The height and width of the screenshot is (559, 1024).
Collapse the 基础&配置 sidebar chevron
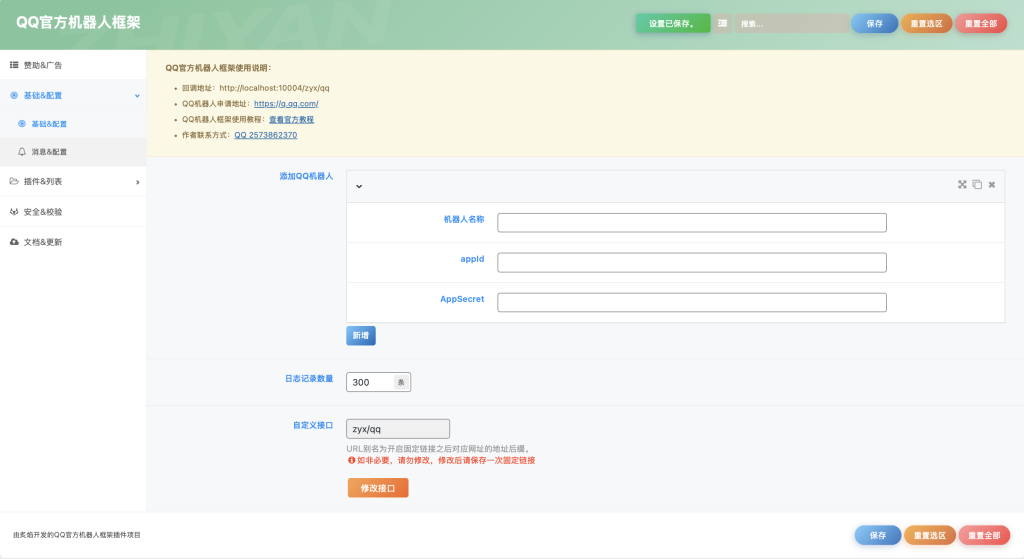tap(137, 95)
